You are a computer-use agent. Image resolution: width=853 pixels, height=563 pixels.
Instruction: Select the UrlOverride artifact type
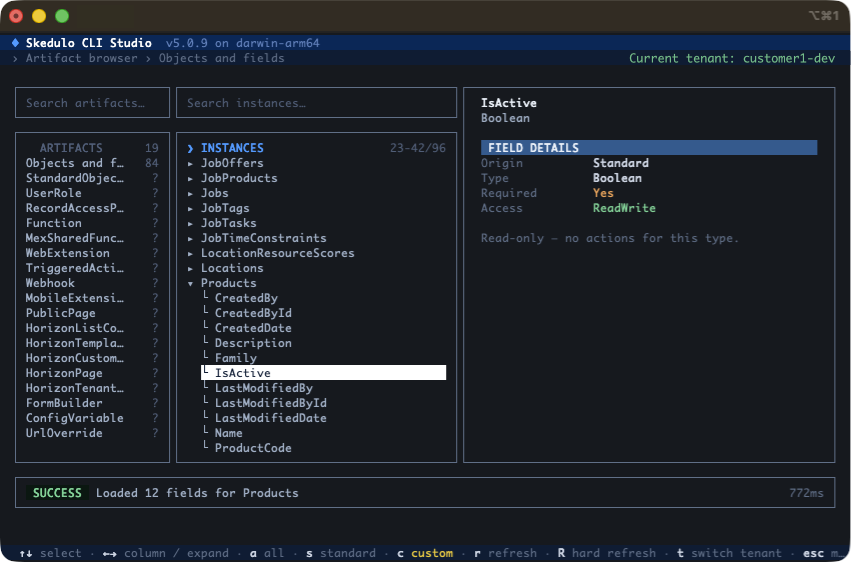pyautogui.click(x=92, y=433)
